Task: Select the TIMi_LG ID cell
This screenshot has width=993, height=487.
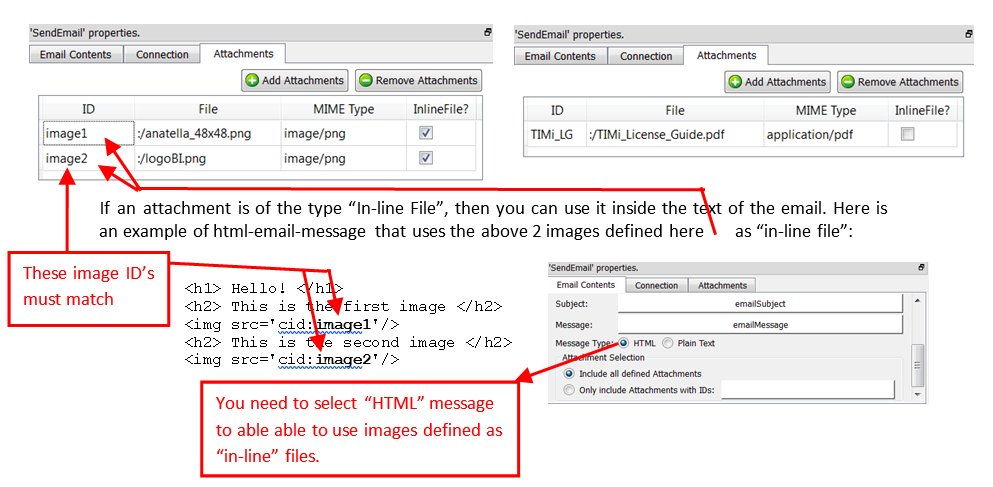Action: 556,134
